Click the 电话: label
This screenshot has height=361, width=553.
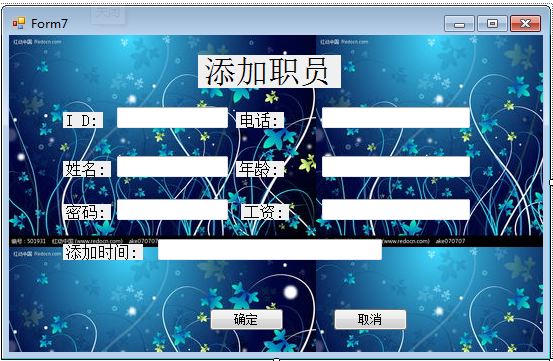pos(260,120)
